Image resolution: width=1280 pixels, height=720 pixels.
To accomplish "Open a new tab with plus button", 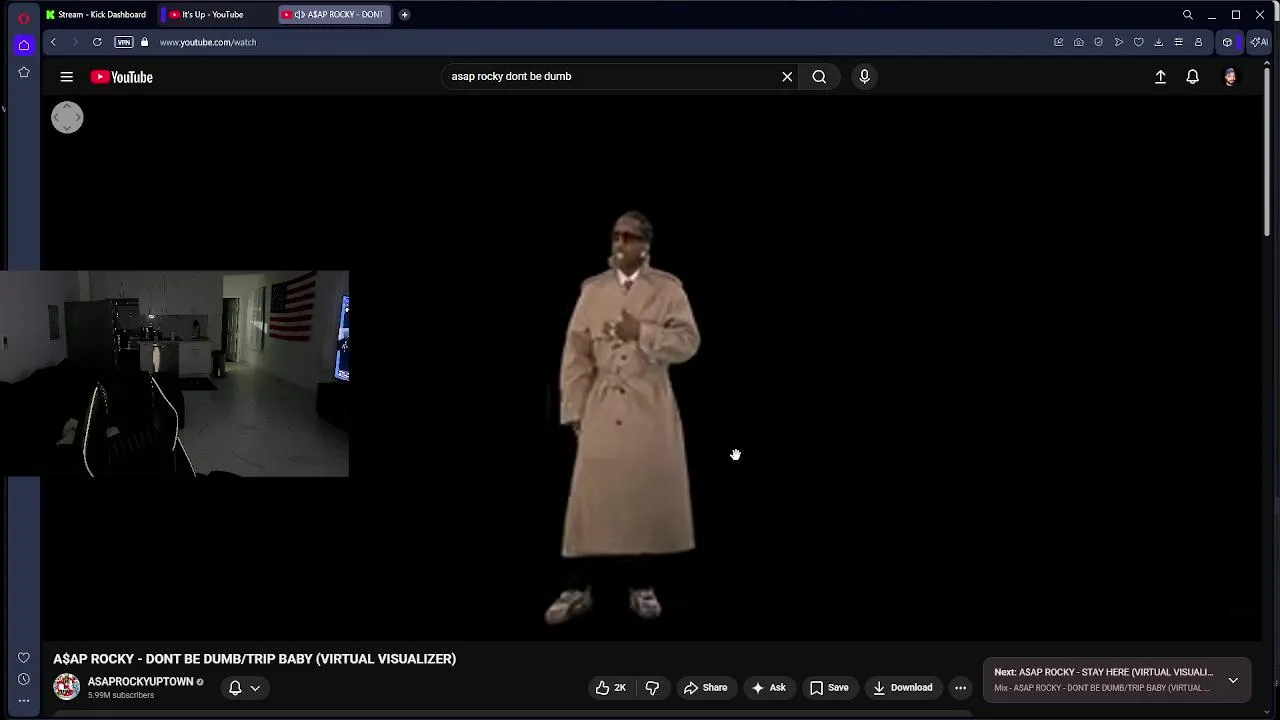I will point(404,14).
